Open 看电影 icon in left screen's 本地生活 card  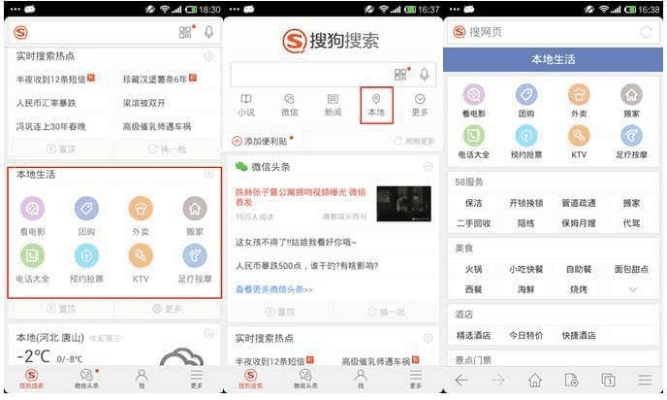click(x=33, y=209)
